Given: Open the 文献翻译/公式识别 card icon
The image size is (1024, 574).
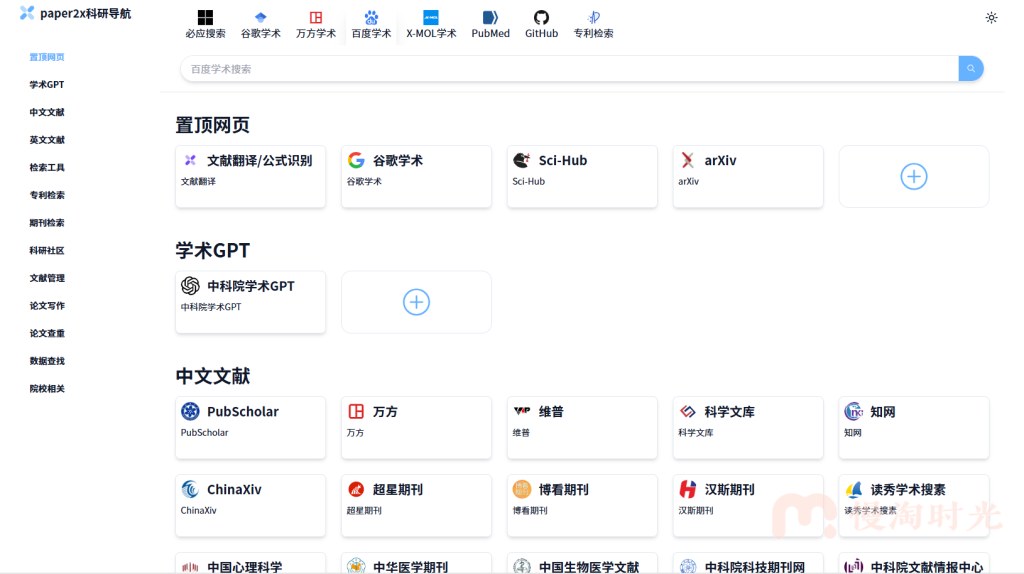Looking at the screenshot, I should pos(190,160).
